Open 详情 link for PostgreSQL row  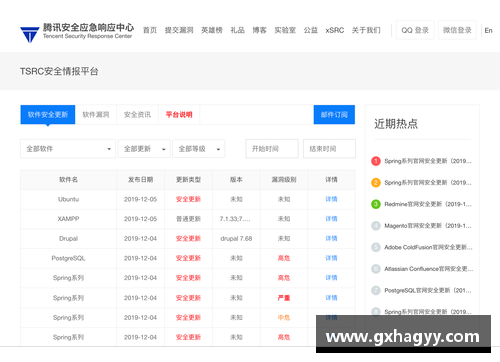[x=331, y=258]
